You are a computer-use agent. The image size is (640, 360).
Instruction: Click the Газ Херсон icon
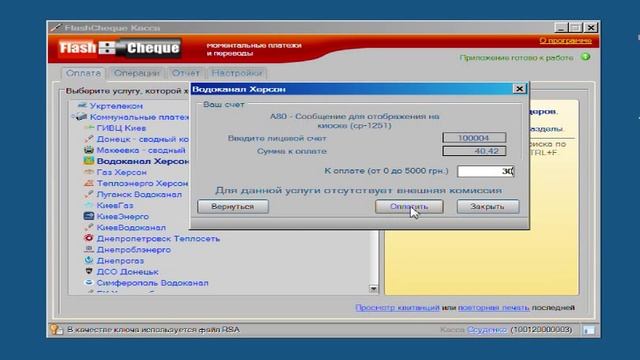point(89,172)
